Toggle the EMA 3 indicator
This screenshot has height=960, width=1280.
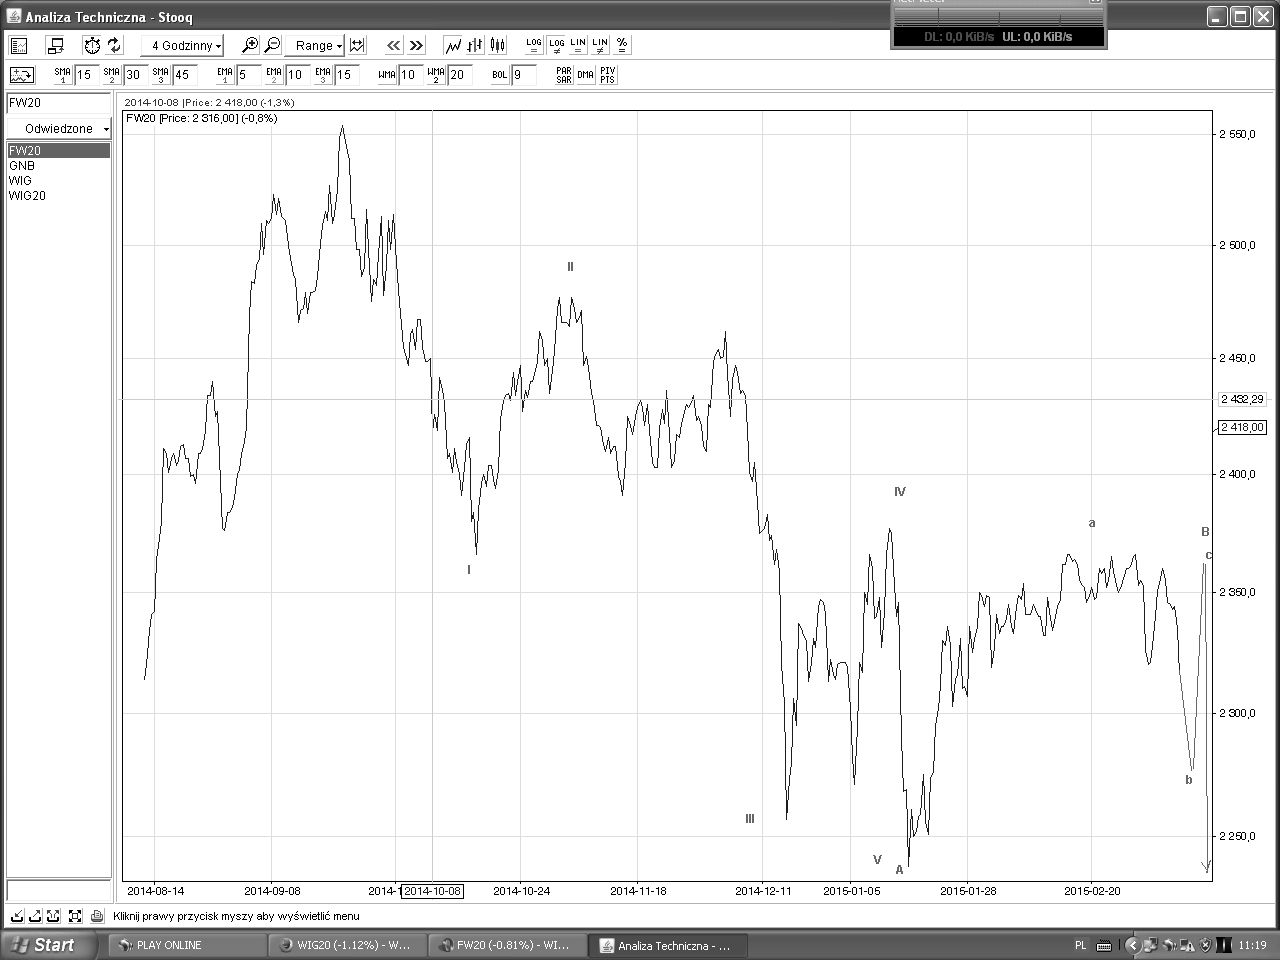[323, 75]
